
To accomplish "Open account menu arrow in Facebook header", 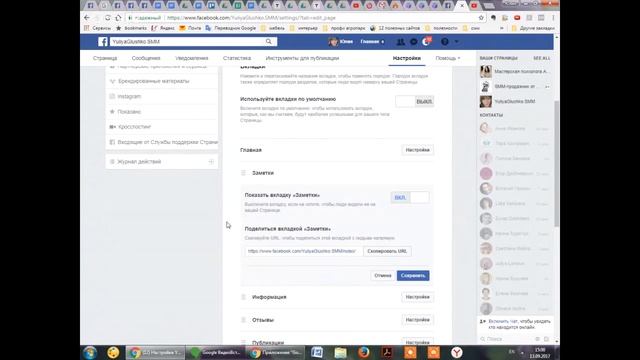I will (456, 42).
